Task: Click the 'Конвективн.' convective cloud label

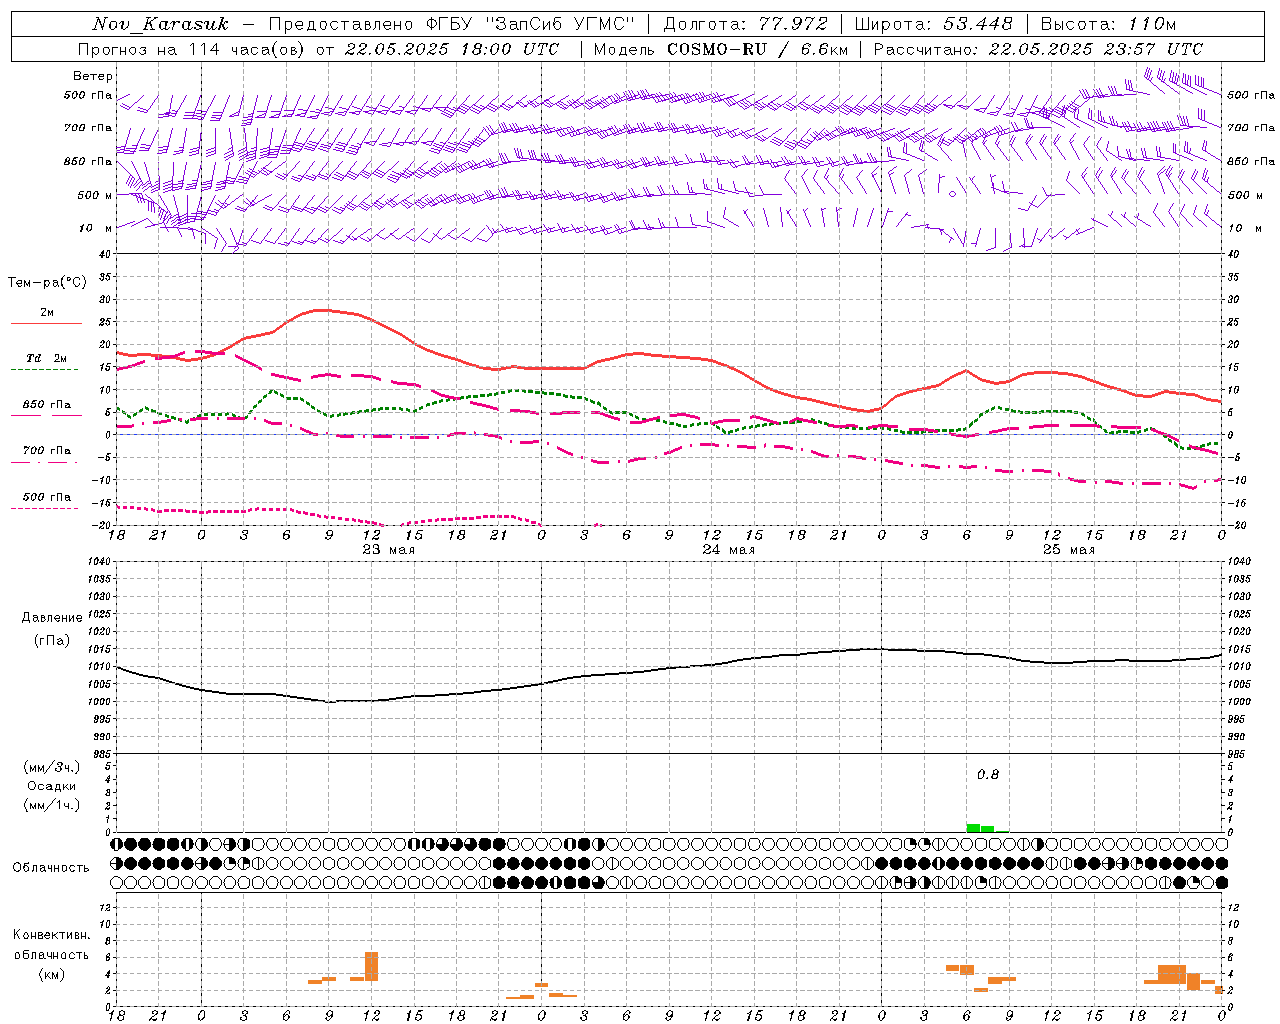Action: pyautogui.click(x=52, y=935)
